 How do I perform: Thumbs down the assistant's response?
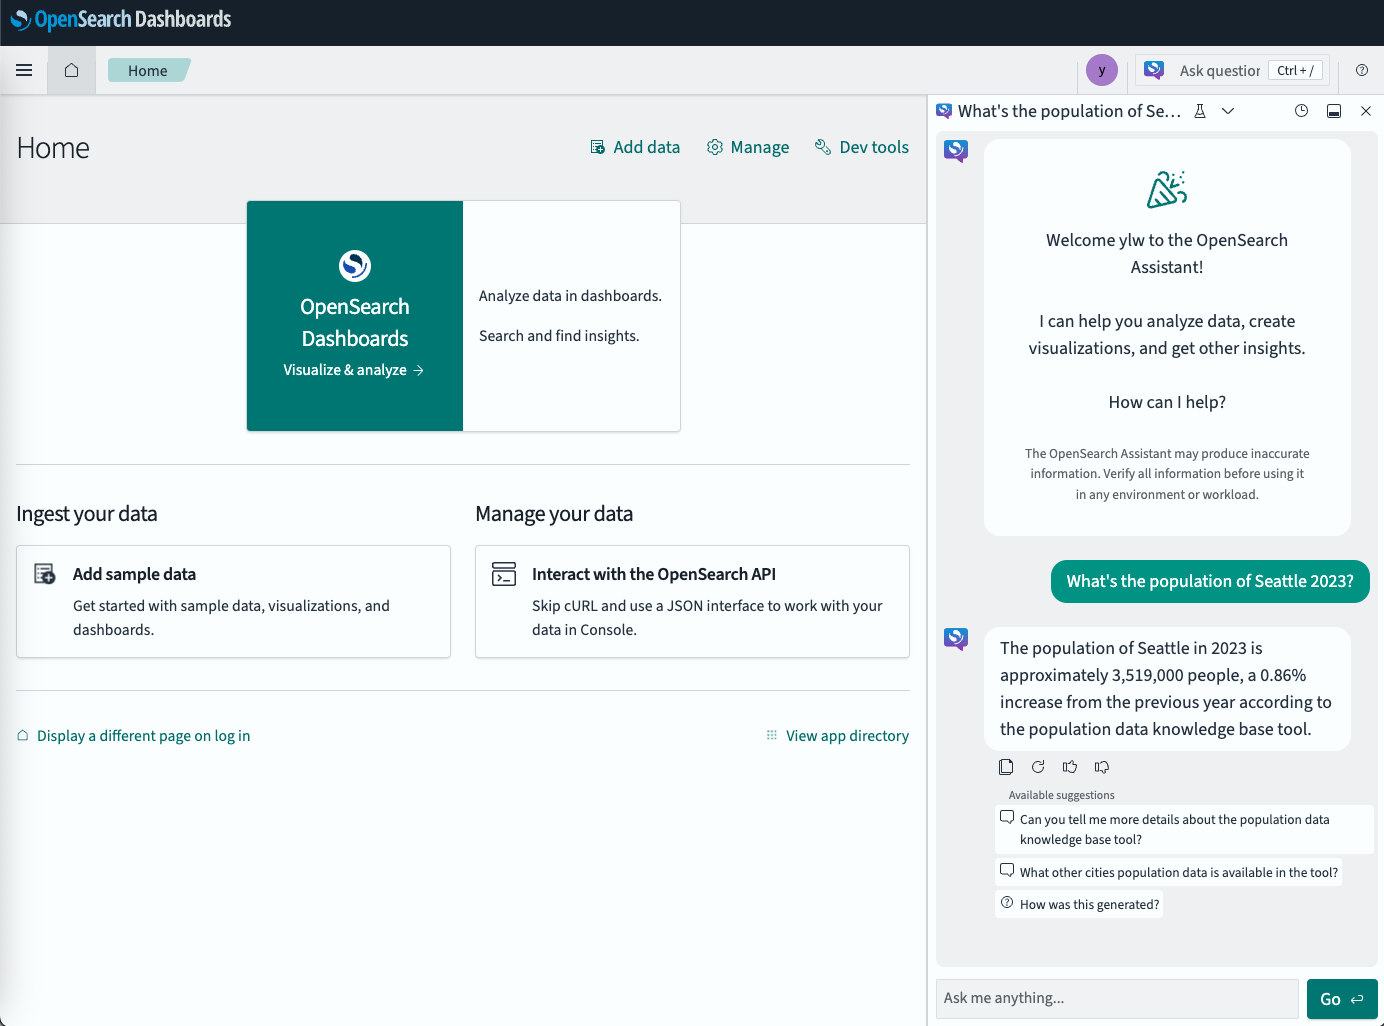pyautogui.click(x=1102, y=766)
